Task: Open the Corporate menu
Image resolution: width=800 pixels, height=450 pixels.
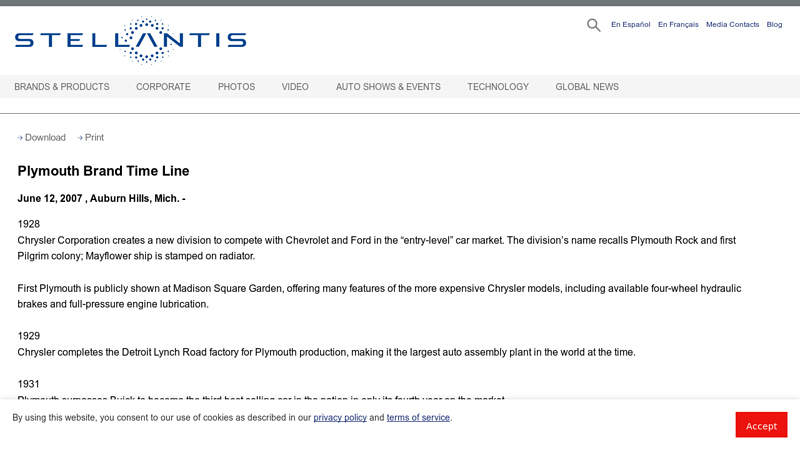Action: [x=163, y=87]
